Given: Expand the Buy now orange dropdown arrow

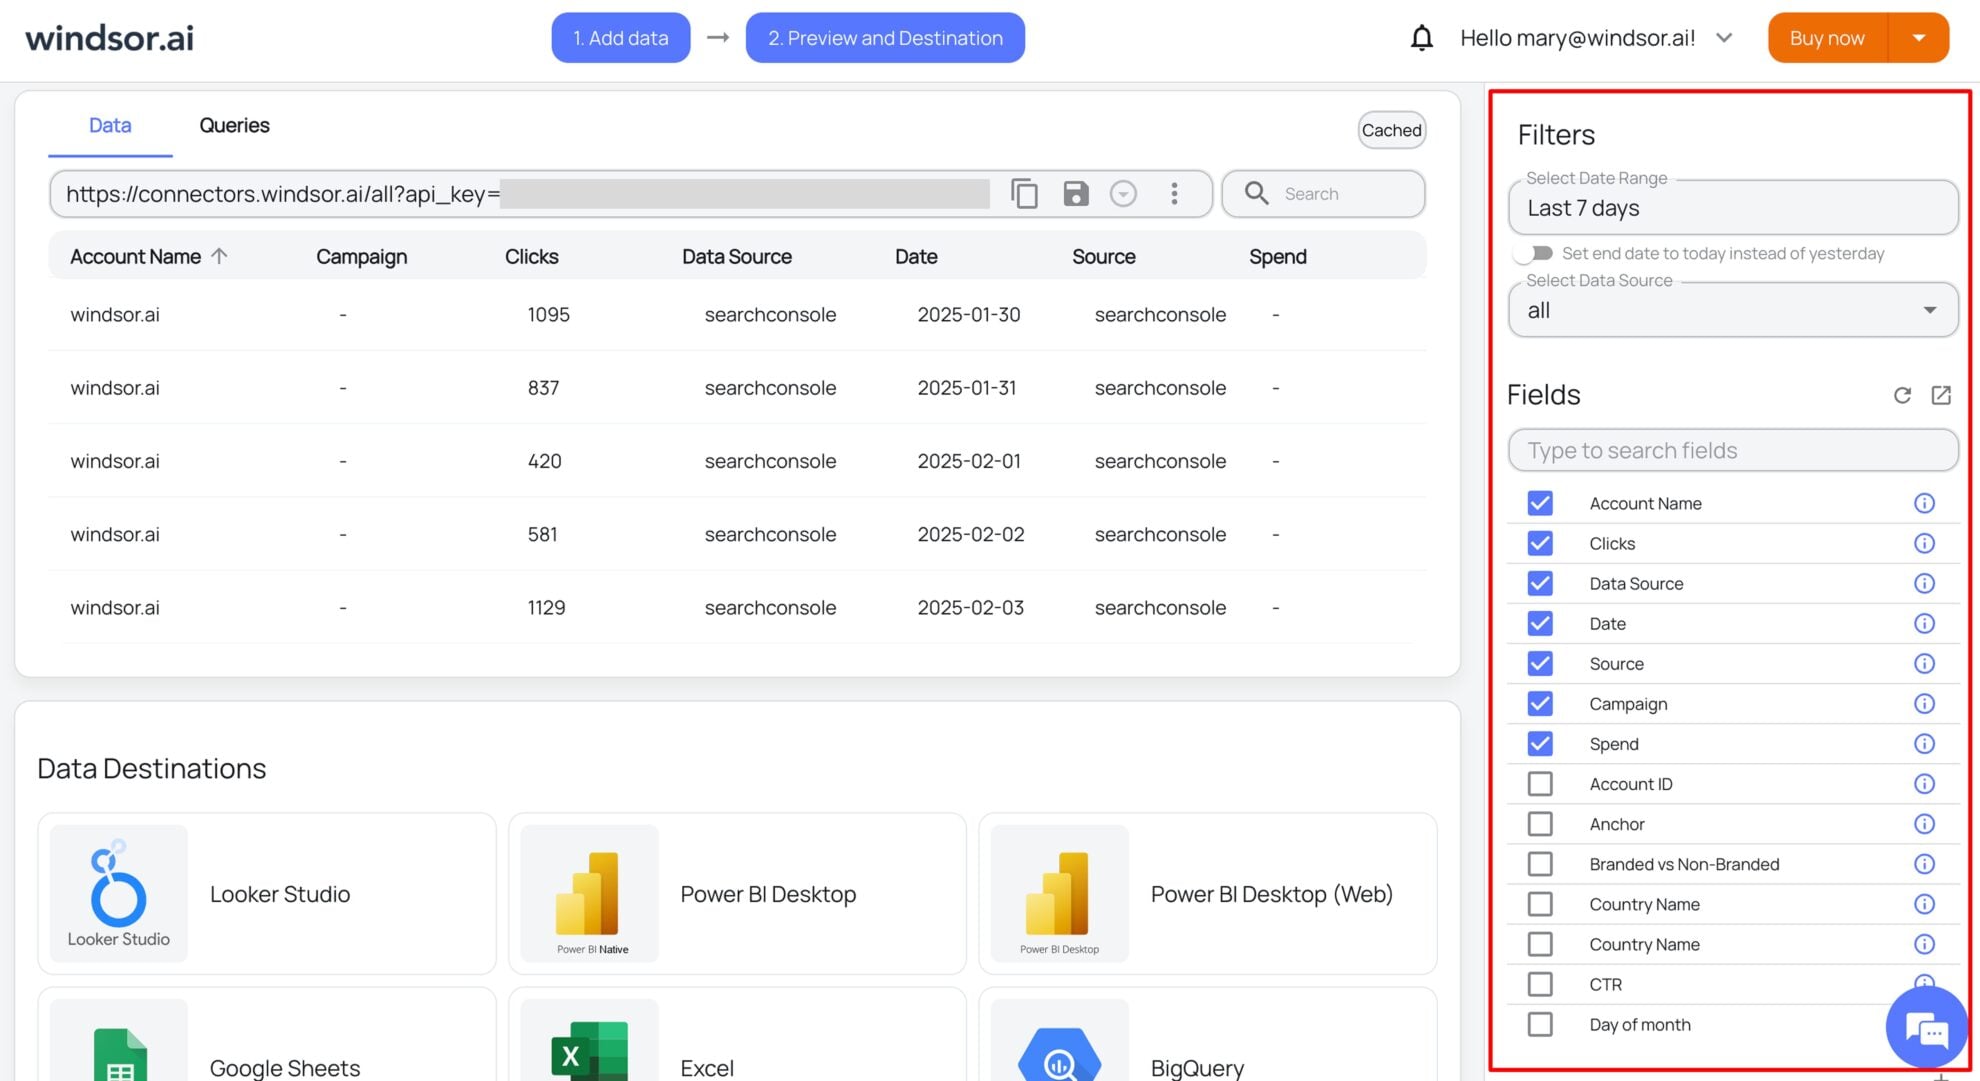Looking at the screenshot, I should (1919, 37).
